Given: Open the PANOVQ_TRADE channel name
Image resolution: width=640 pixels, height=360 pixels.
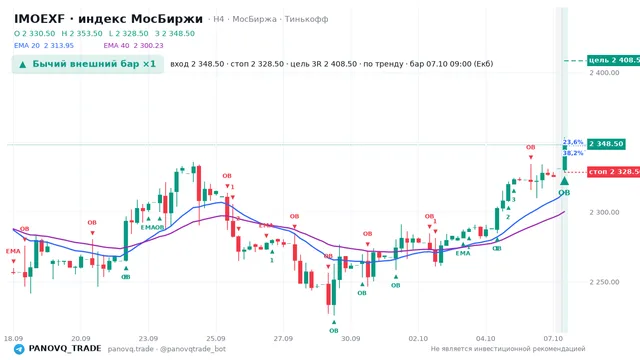Looking at the screenshot, I should (65, 349).
